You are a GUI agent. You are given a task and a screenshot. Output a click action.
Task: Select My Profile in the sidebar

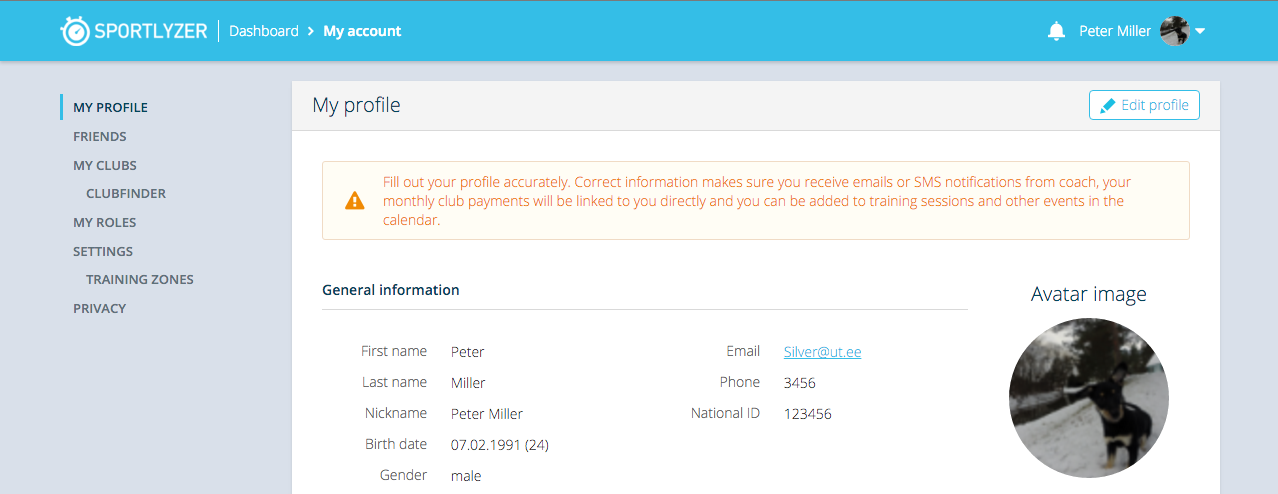[110, 107]
